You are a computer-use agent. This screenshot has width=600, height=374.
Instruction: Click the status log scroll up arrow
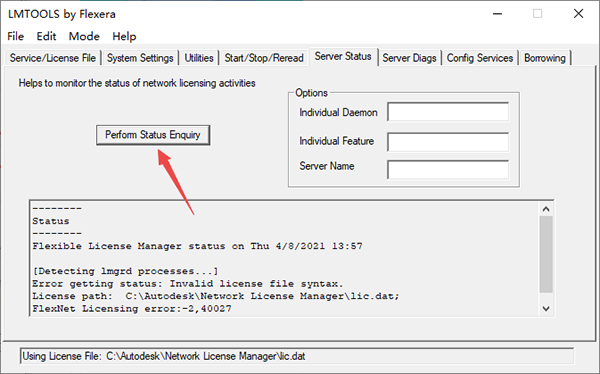(x=546, y=209)
